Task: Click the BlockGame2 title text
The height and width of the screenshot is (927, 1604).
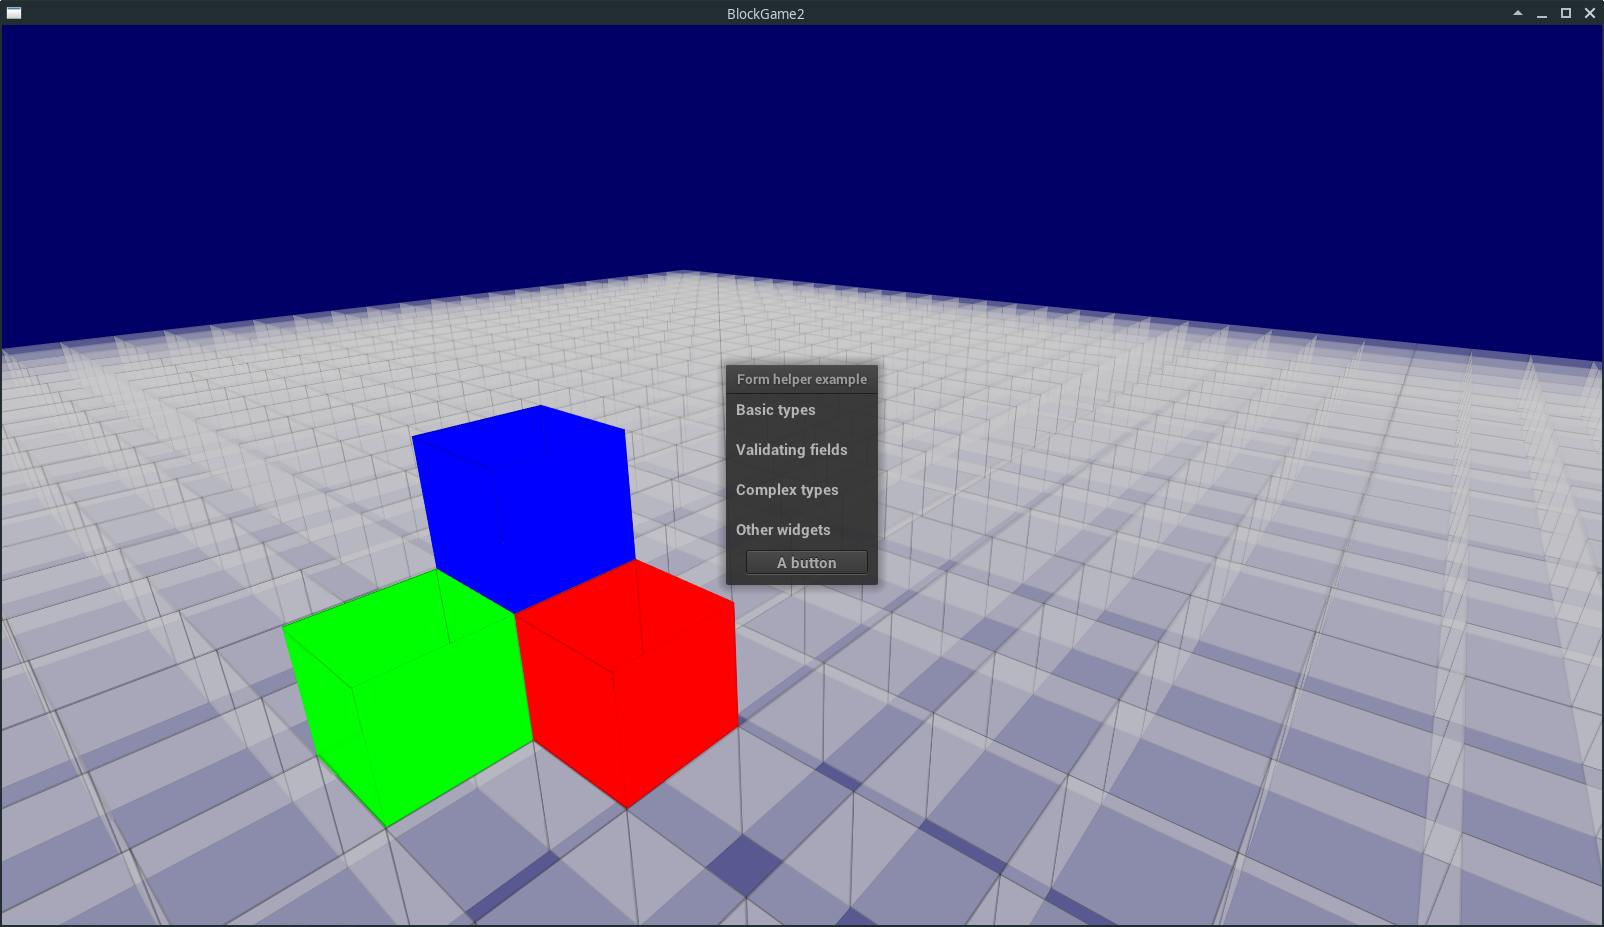Action: tap(766, 13)
